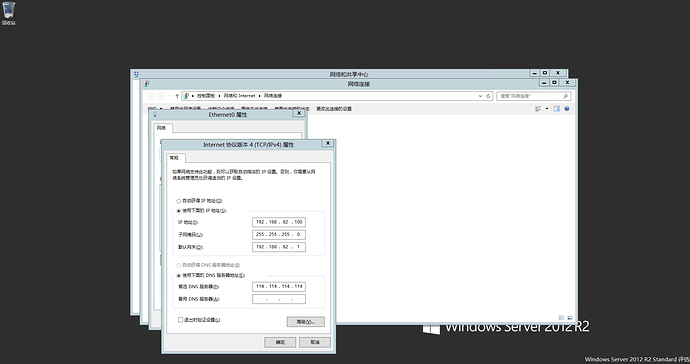Screen dimensions: 690x364
Task: Minimize the 网络和共享中心 window
Action: tap(534, 73)
